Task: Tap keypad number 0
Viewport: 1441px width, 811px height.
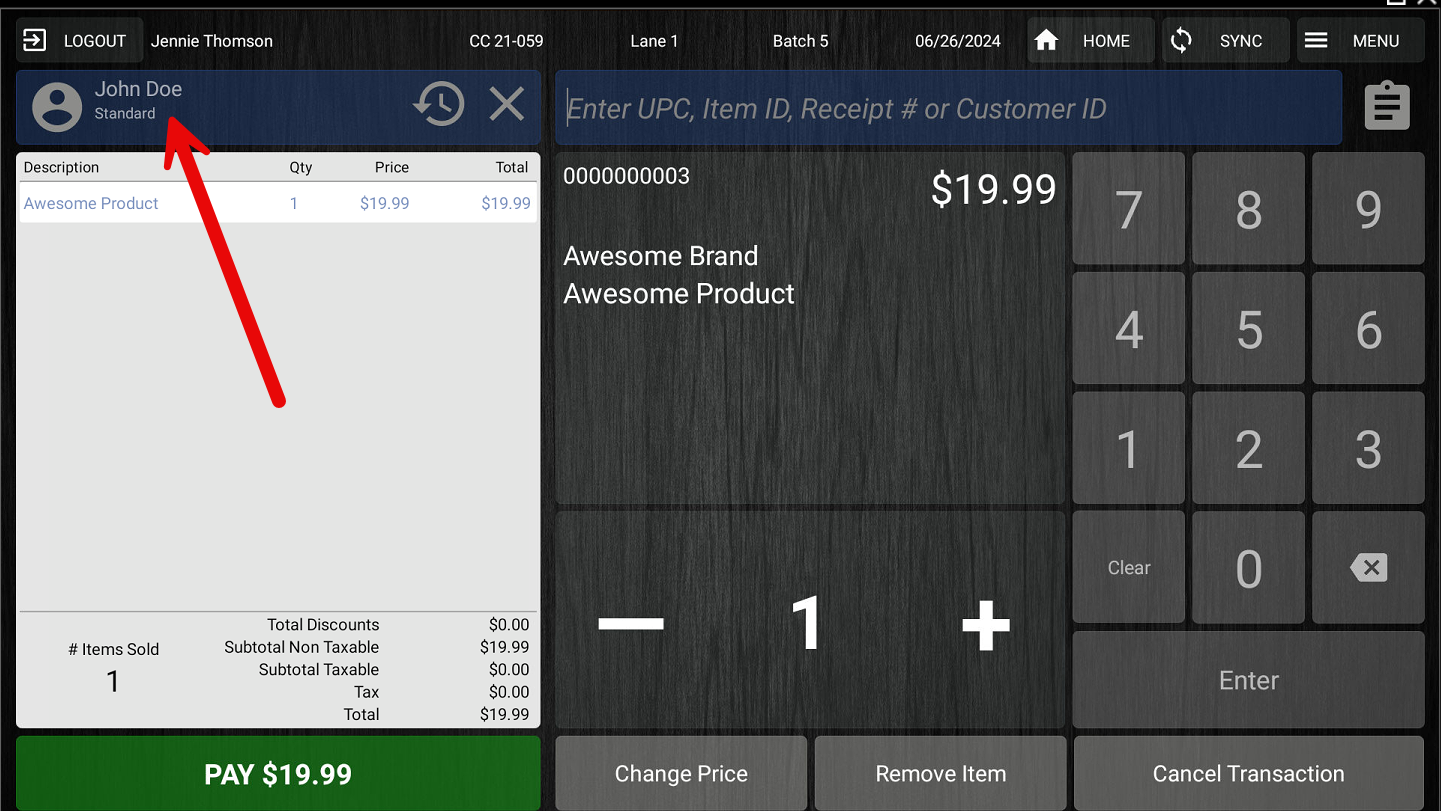Action: click(x=1249, y=568)
